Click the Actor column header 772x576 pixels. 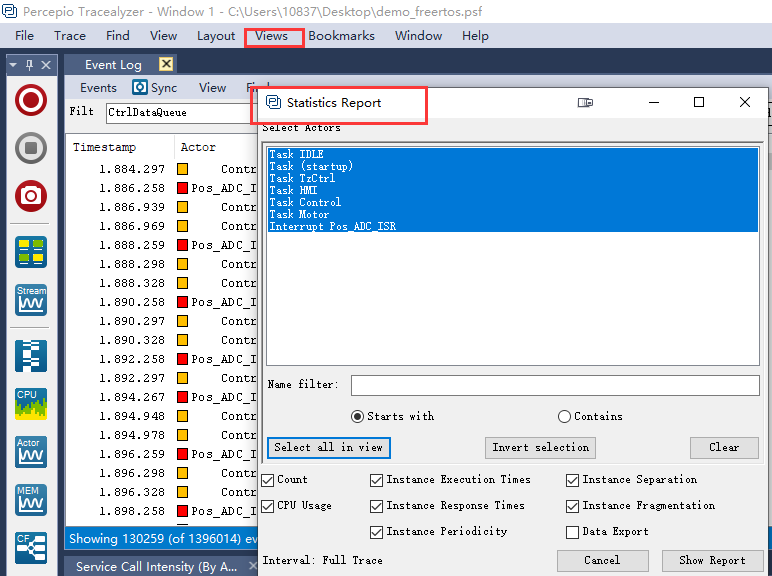coord(198,147)
